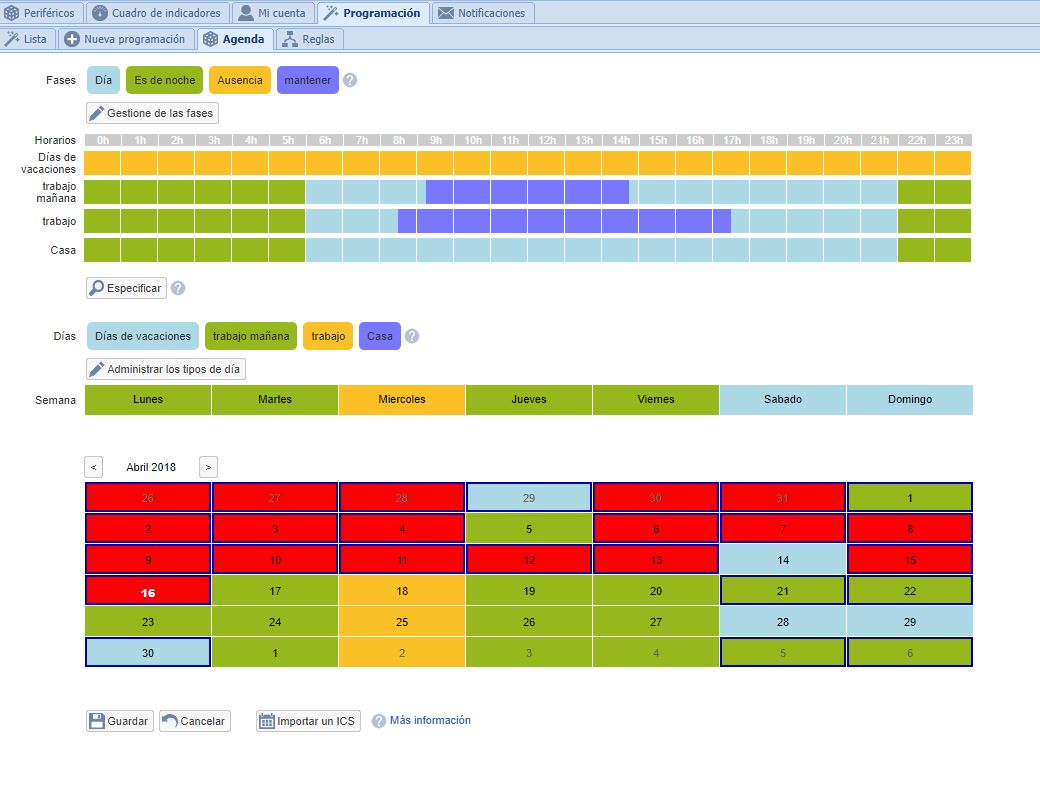
Task: Open the Reglas sub-tab
Action: 310,39
